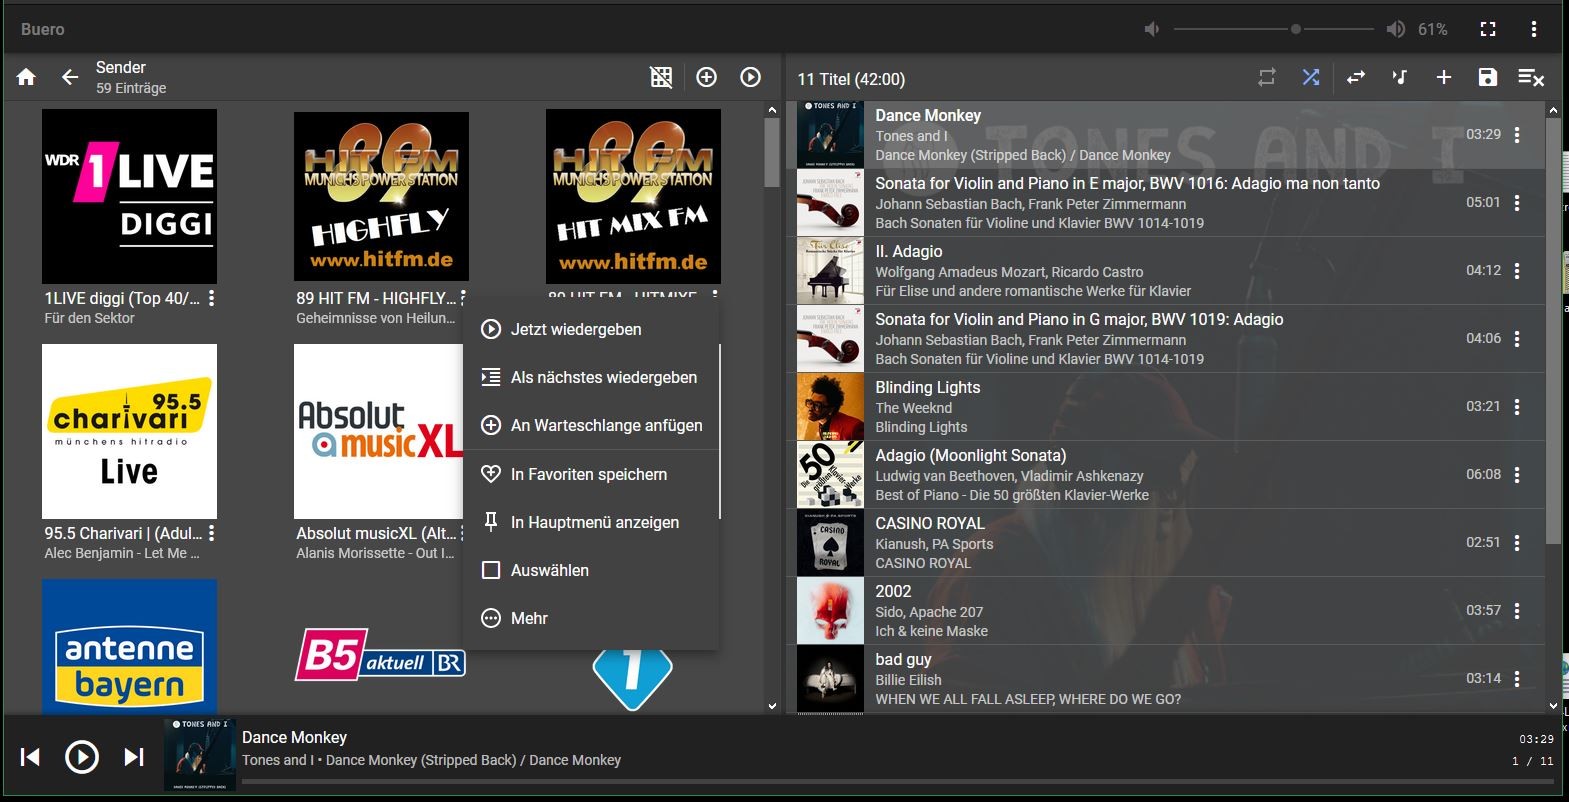Image resolution: width=1569 pixels, height=802 pixels.
Task: Select An Warteschlange anfügen
Action: point(591,425)
